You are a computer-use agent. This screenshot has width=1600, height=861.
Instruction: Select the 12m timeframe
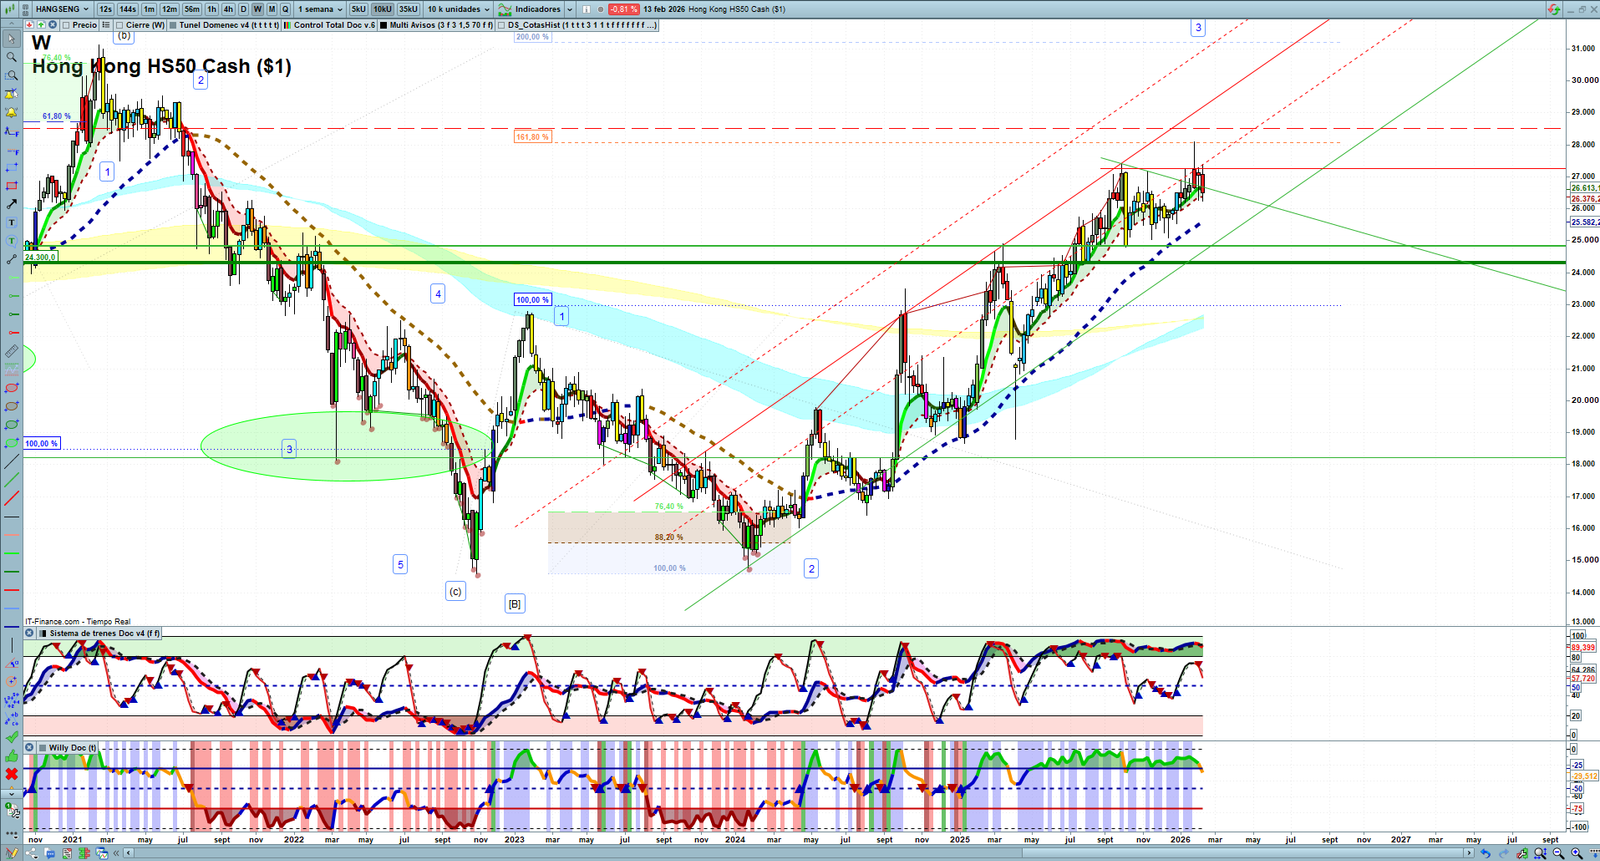(x=169, y=9)
